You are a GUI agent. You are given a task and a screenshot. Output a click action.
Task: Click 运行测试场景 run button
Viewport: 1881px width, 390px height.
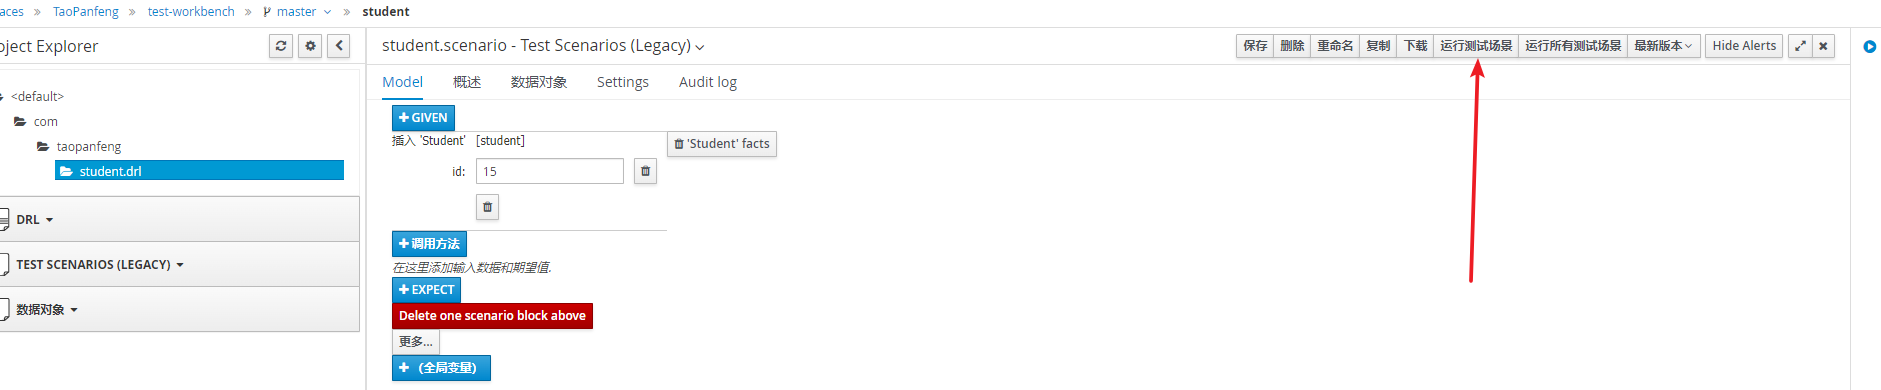(x=1476, y=46)
